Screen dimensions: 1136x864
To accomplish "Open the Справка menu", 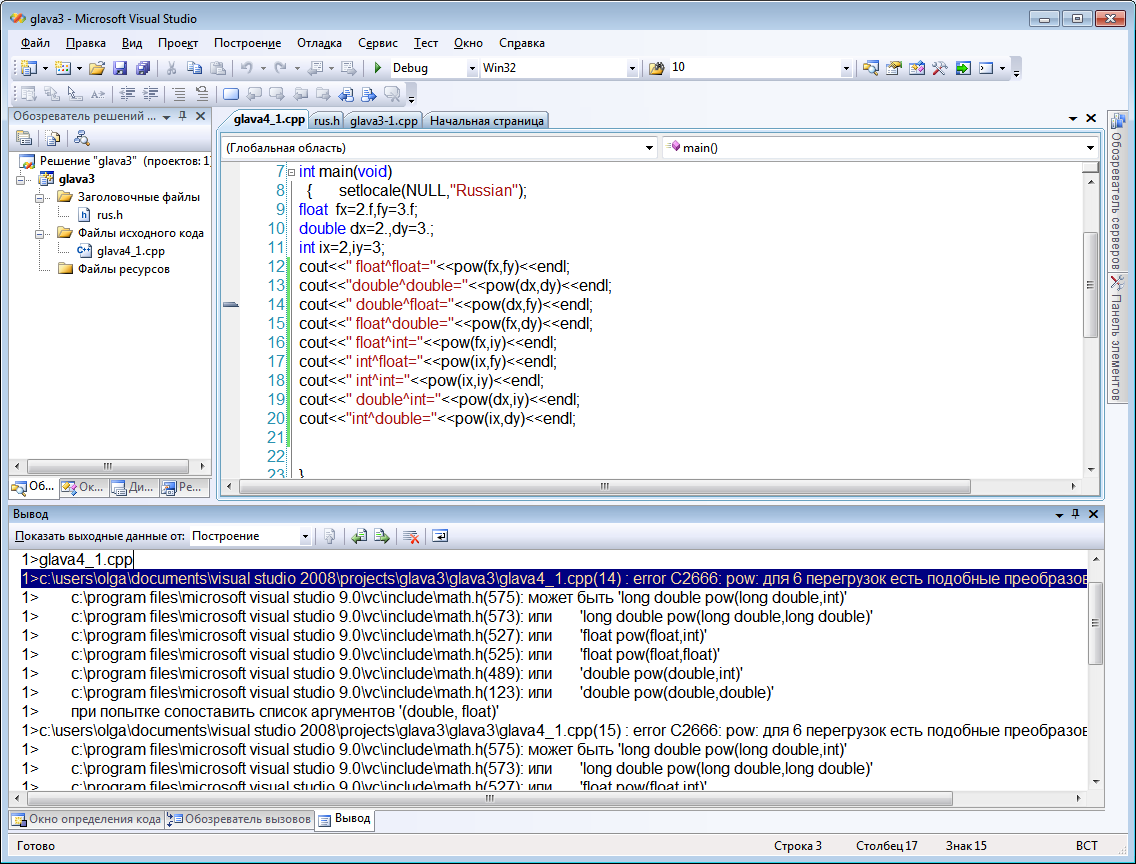I will (x=522, y=43).
